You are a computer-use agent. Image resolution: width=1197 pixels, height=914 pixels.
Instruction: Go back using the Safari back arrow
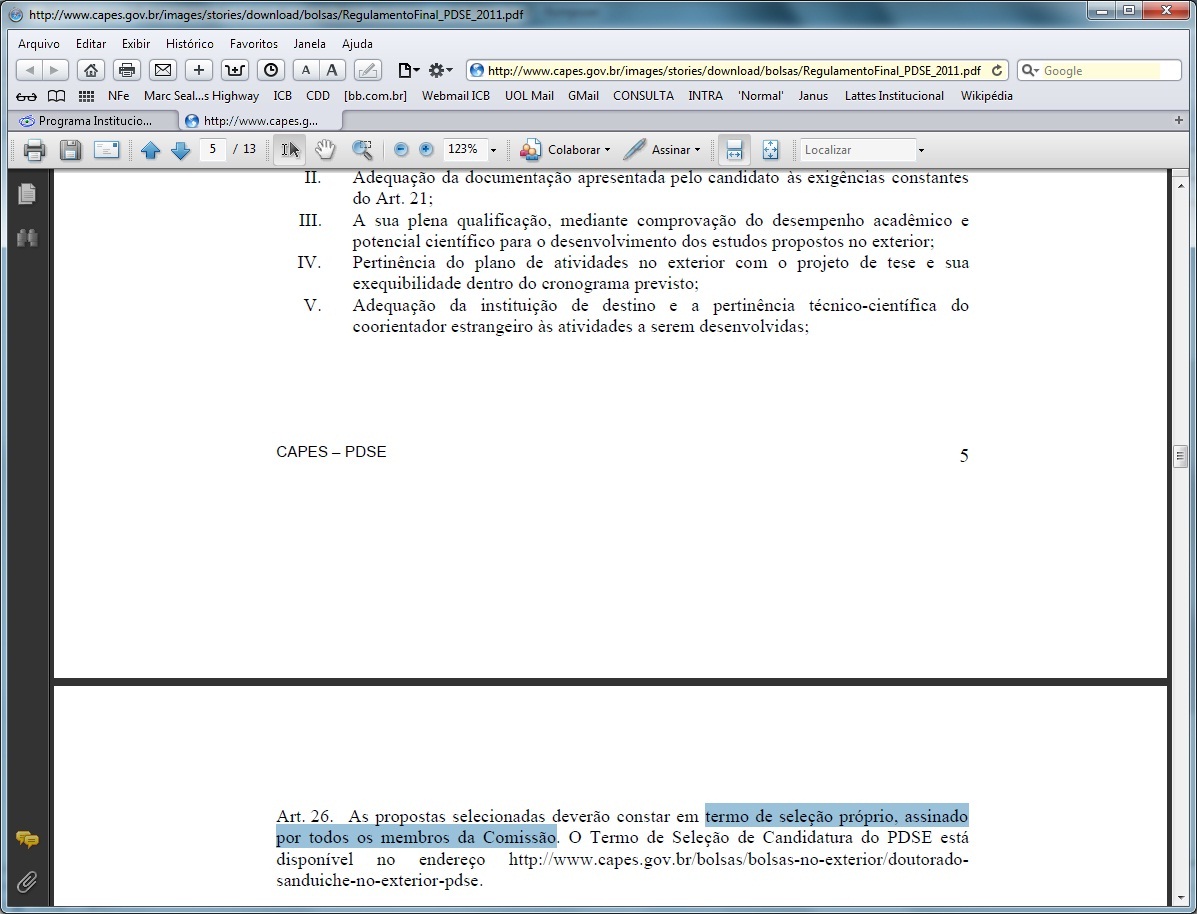29,70
